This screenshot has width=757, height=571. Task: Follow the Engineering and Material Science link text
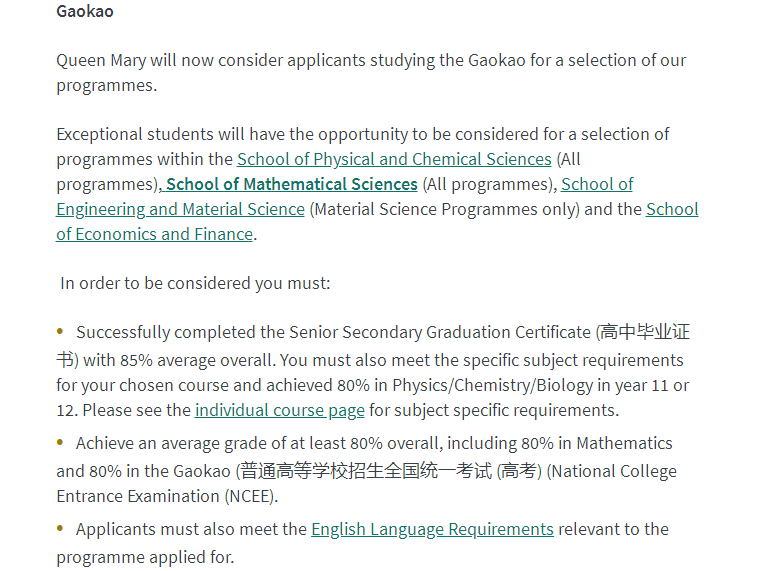(x=181, y=209)
